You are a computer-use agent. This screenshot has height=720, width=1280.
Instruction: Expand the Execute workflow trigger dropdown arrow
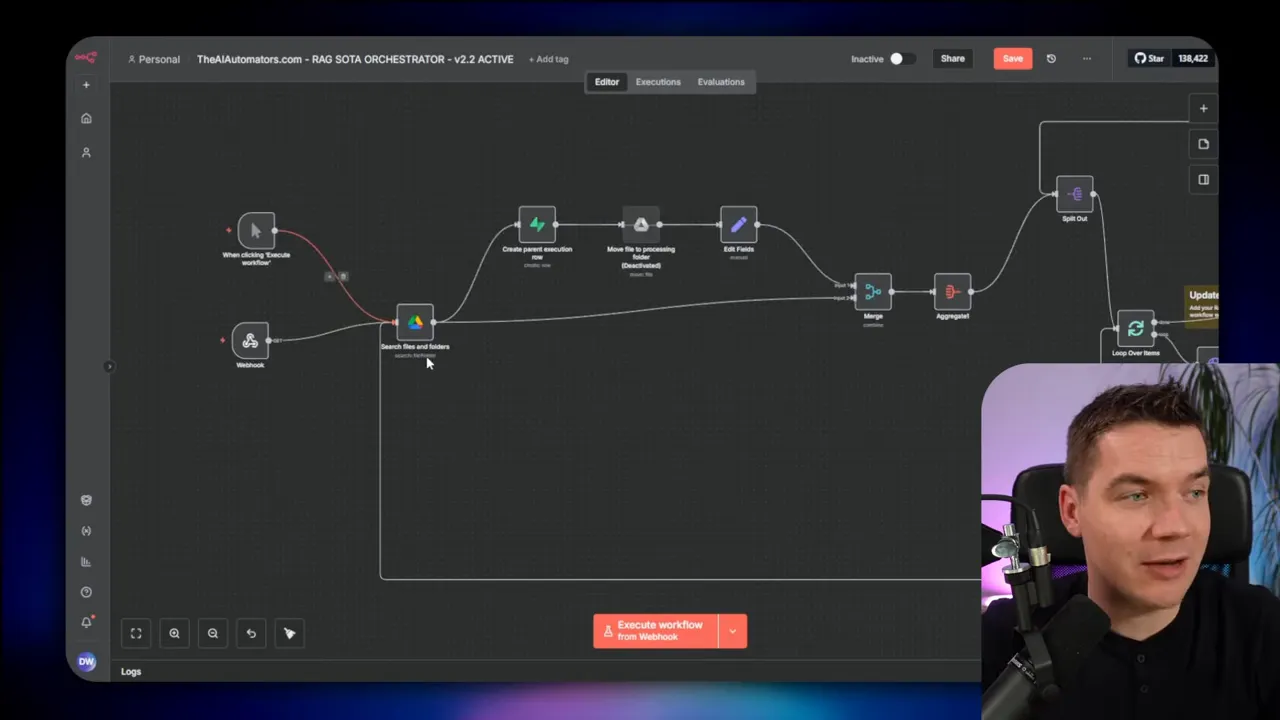tap(733, 631)
